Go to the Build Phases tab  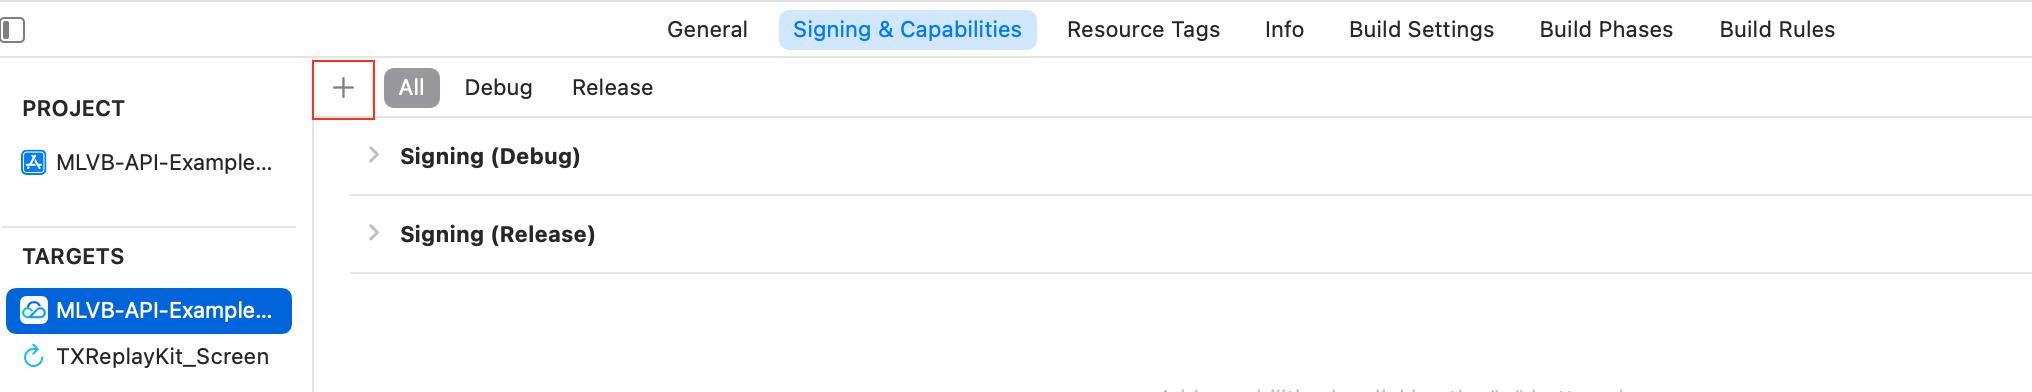point(1606,30)
